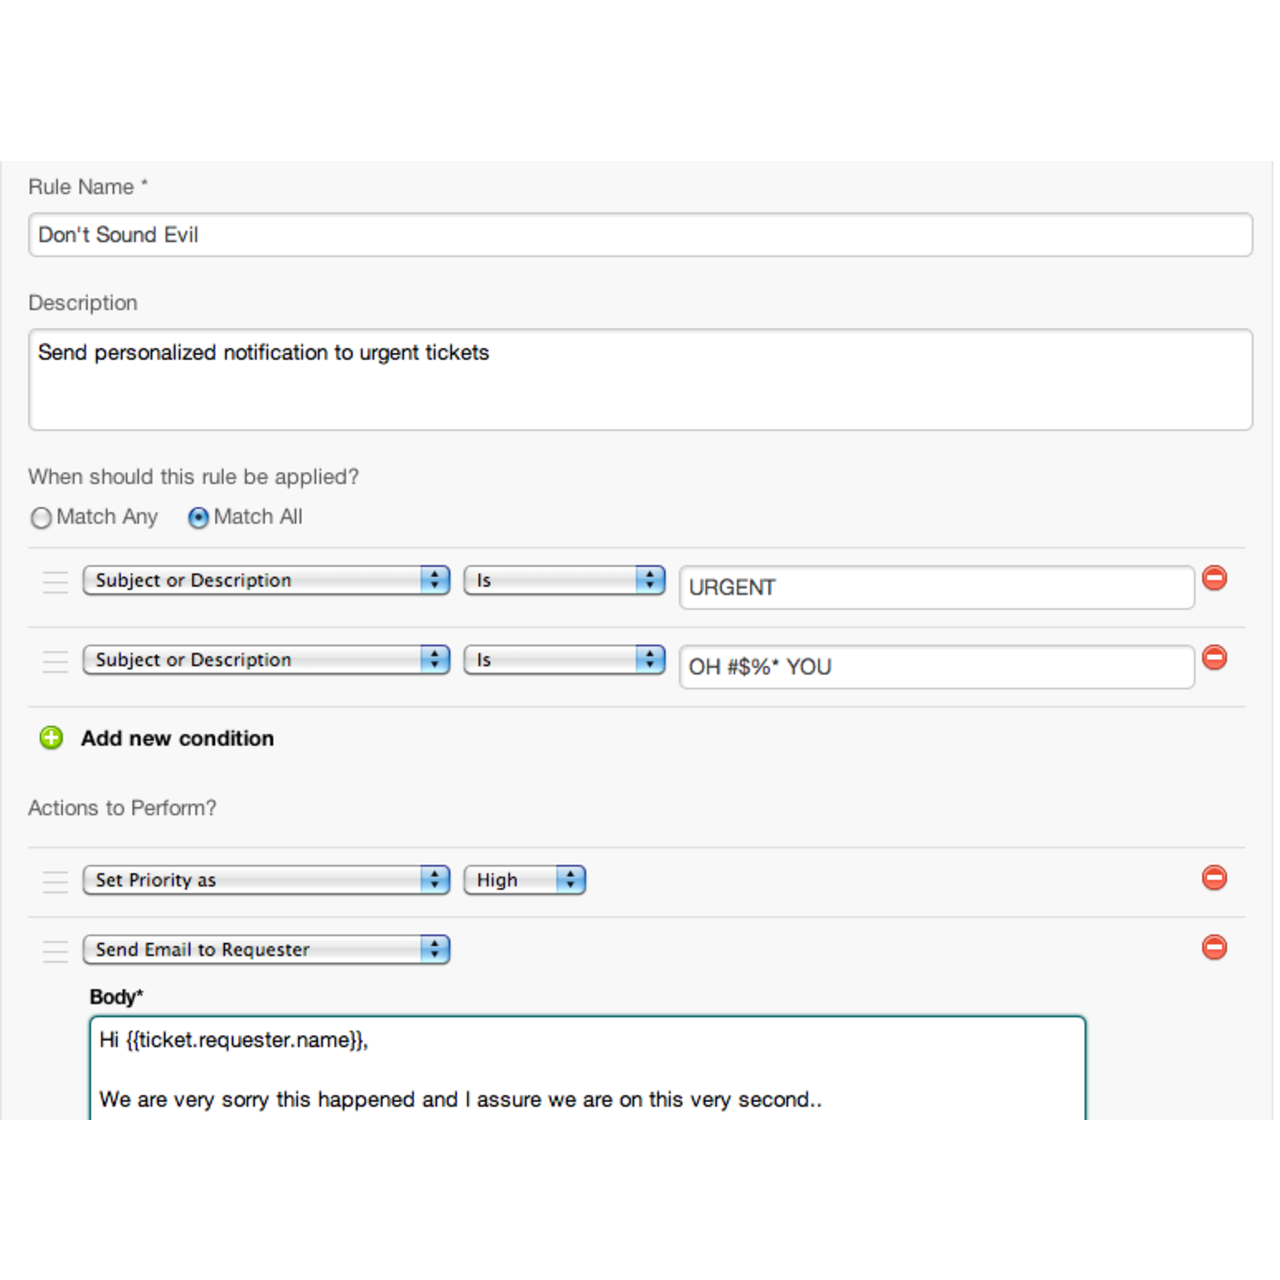Delete the Send Email to Requester action

tap(1214, 948)
